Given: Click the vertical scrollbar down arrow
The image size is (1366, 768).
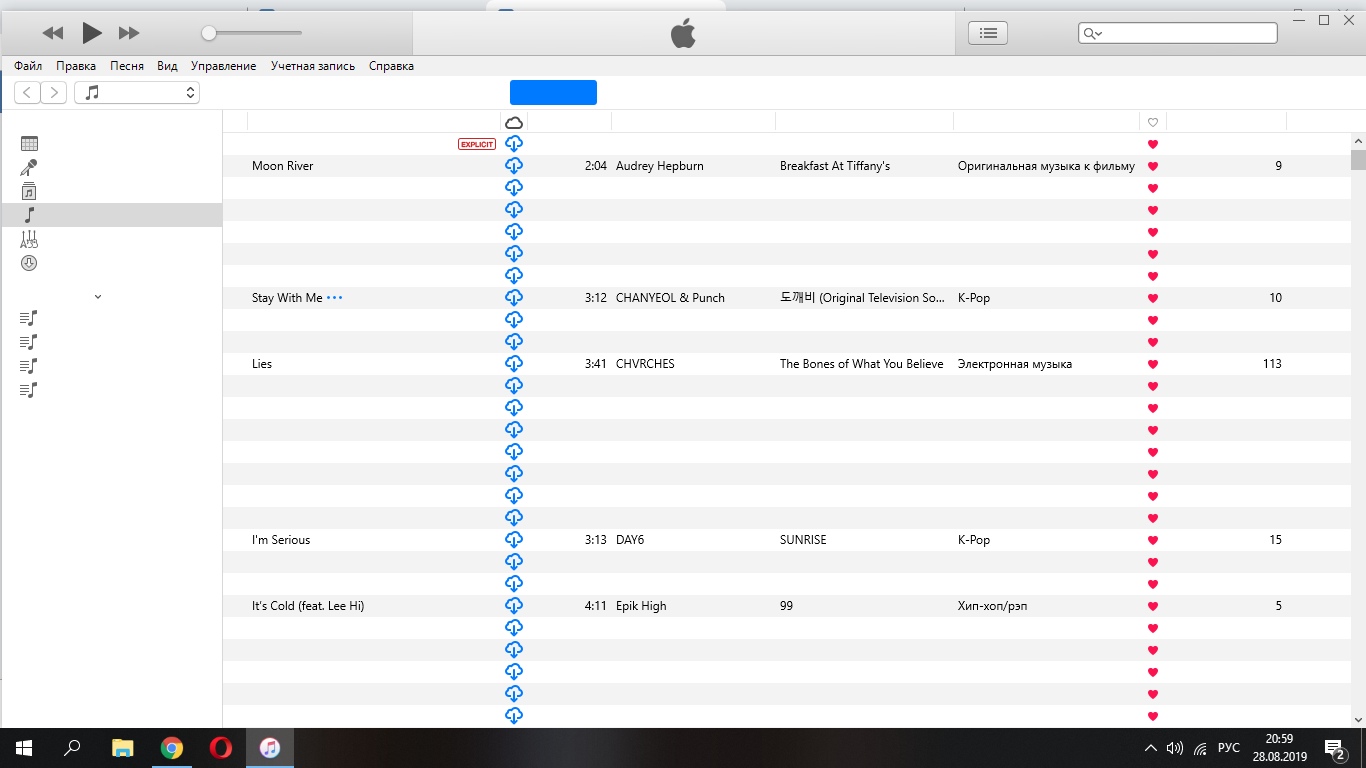Looking at the screenshot, I should (1358, 719).
